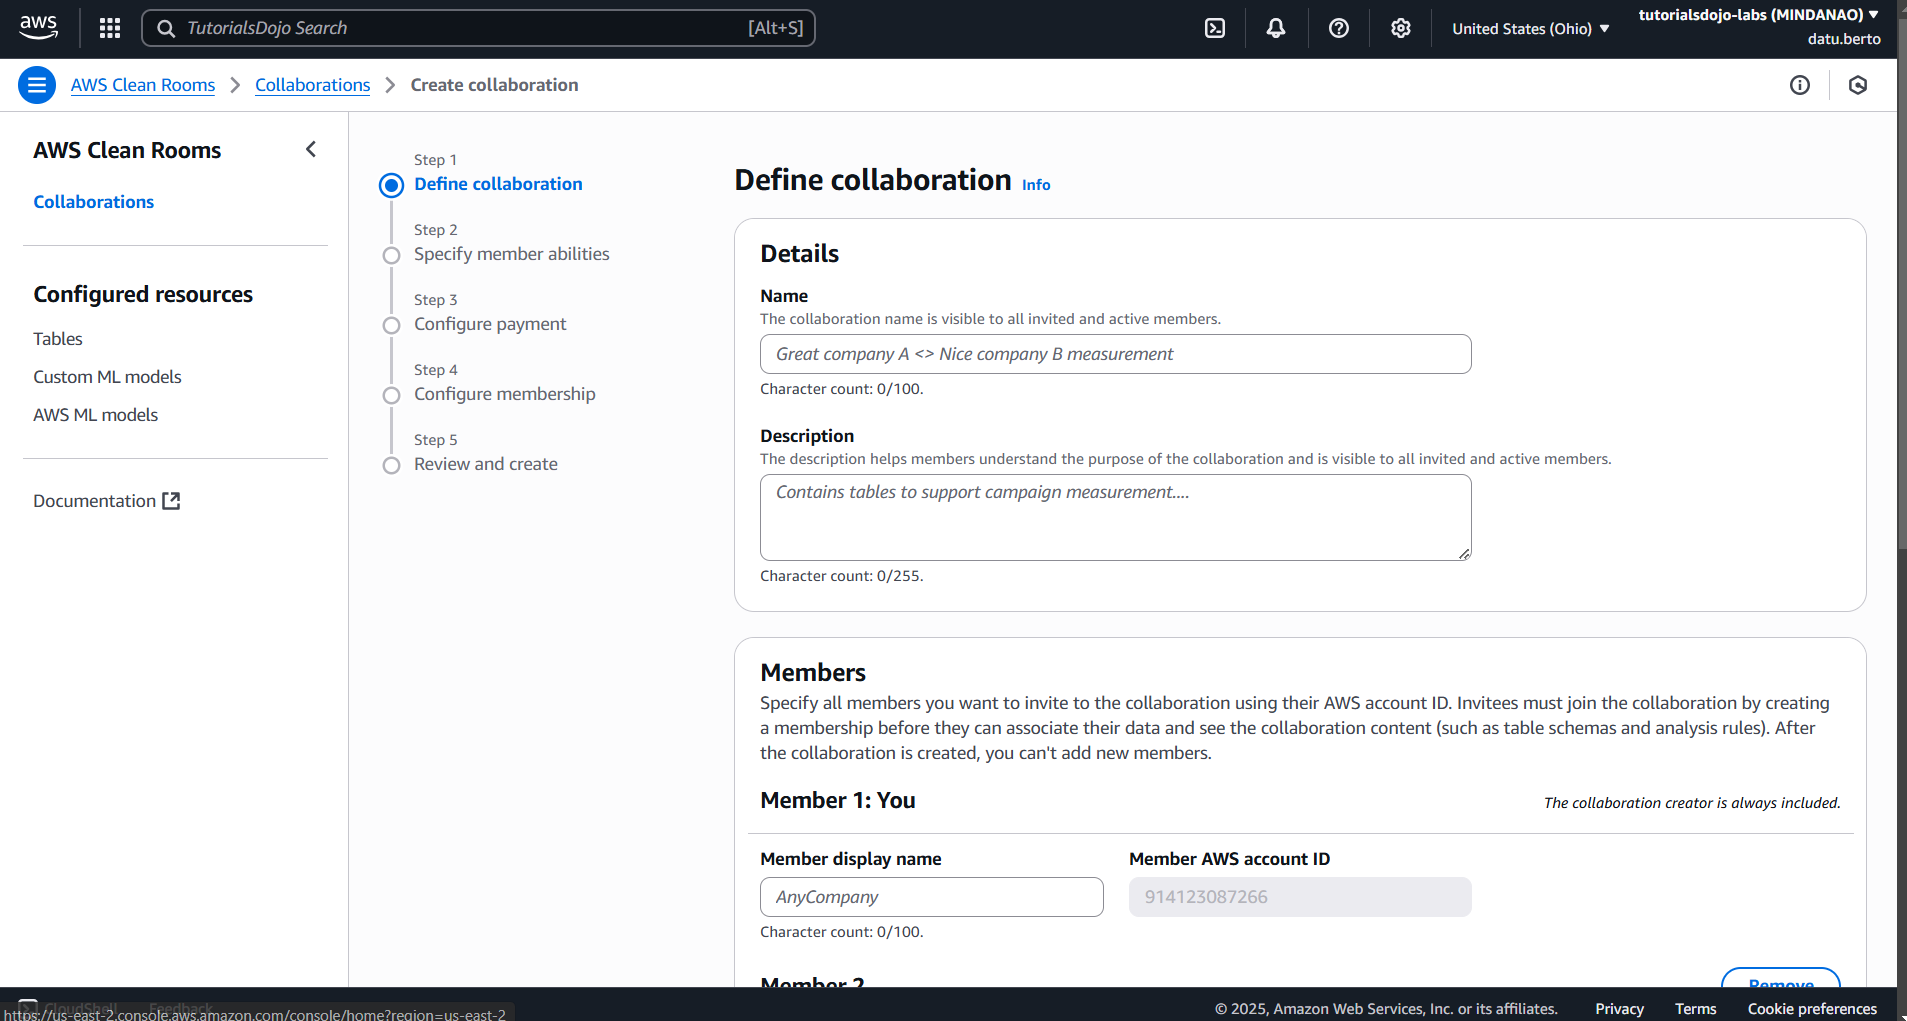Click the Configure payment step label
The height and width of the screenshot is (1021, 1907).
pos(490,324)
